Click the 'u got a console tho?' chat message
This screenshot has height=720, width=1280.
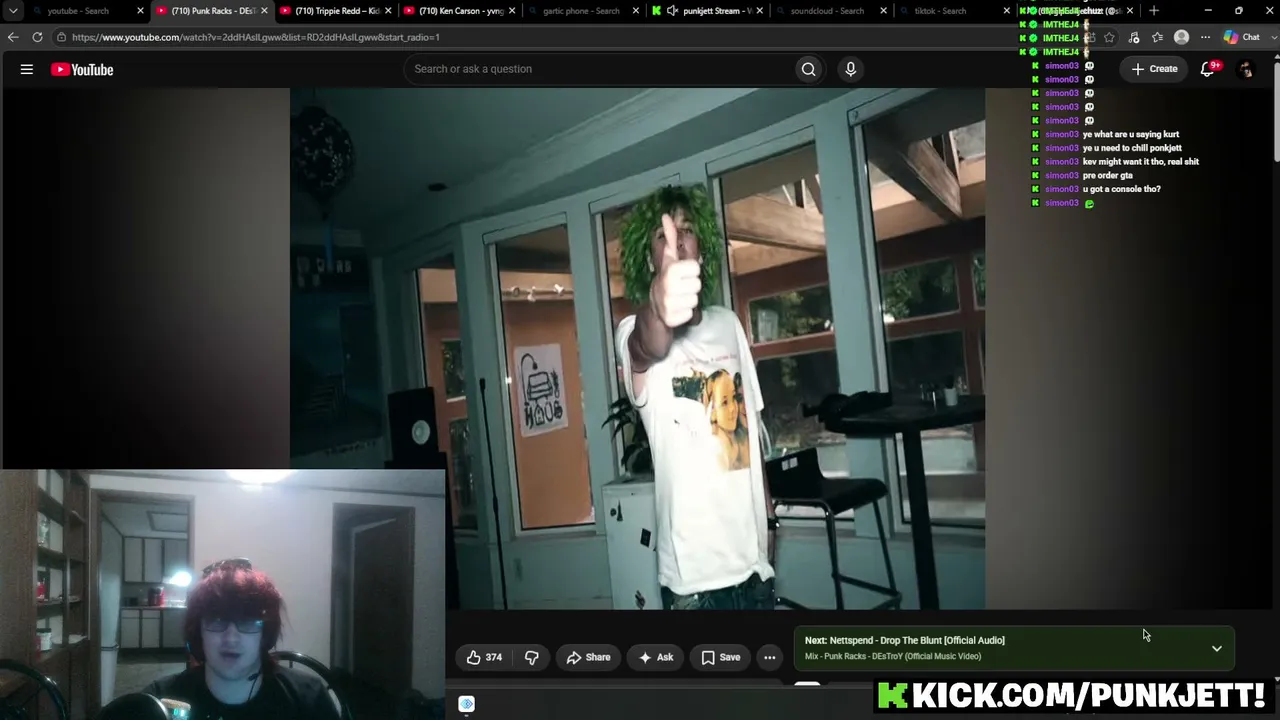1122,189
